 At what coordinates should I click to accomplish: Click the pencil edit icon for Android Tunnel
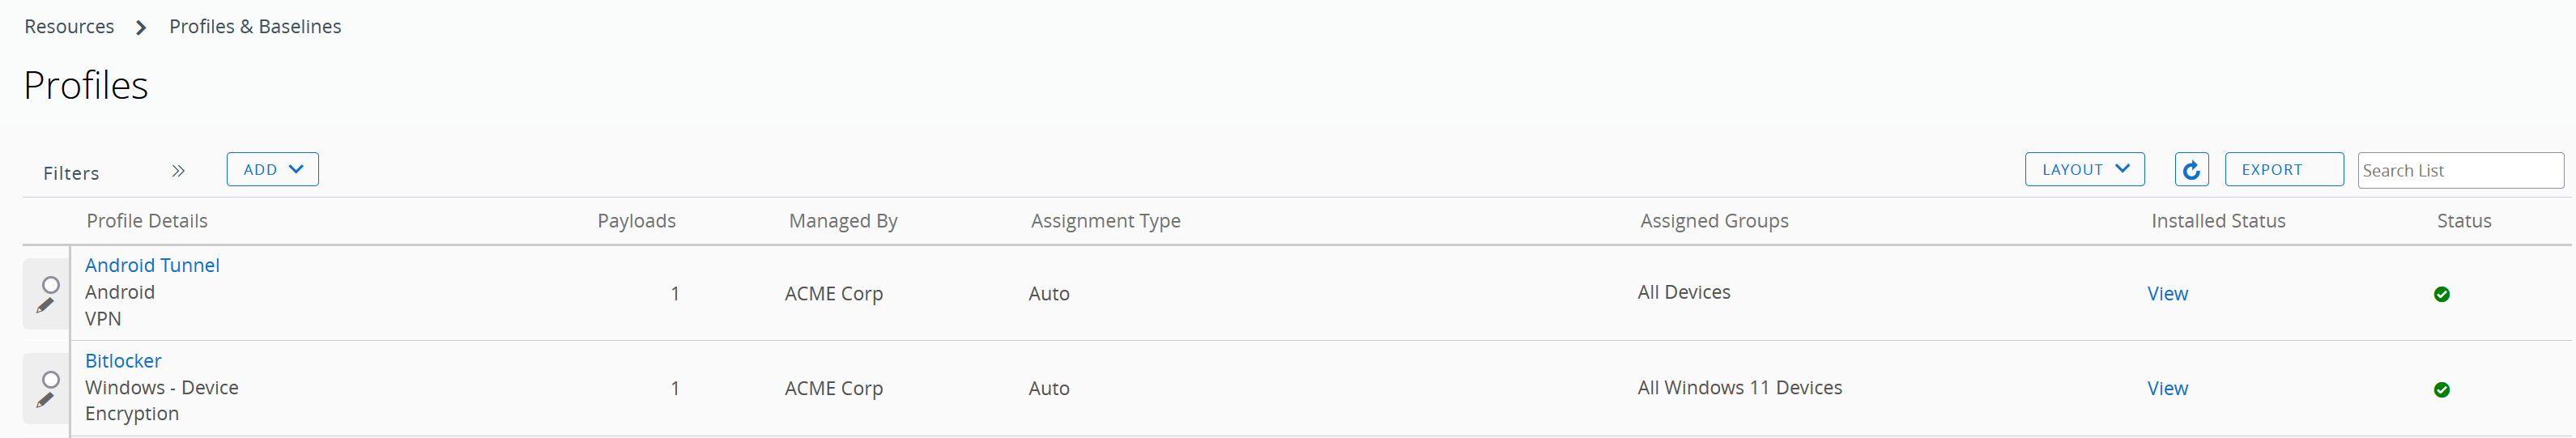click(x=45, y=306)
